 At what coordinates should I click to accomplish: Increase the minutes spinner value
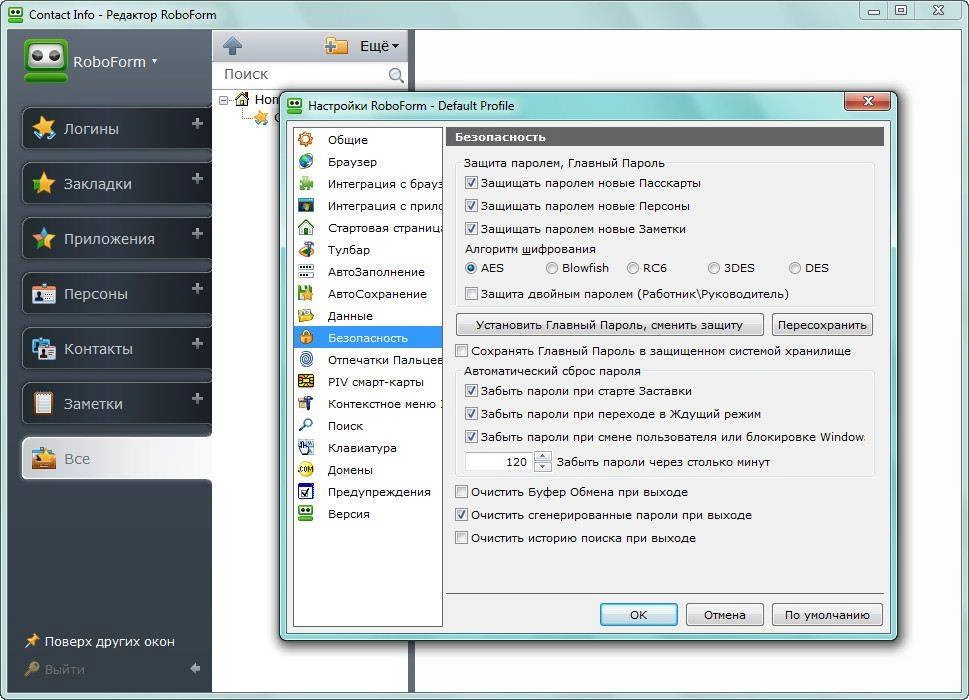click(543, 457)
